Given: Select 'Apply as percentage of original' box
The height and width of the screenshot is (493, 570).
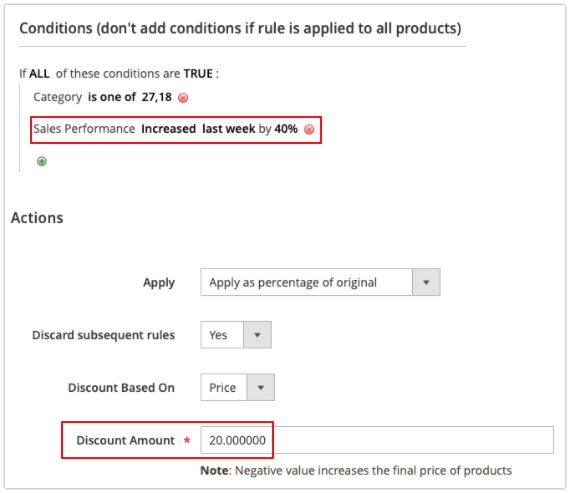Looking at the screenshot, I should 306,282.
